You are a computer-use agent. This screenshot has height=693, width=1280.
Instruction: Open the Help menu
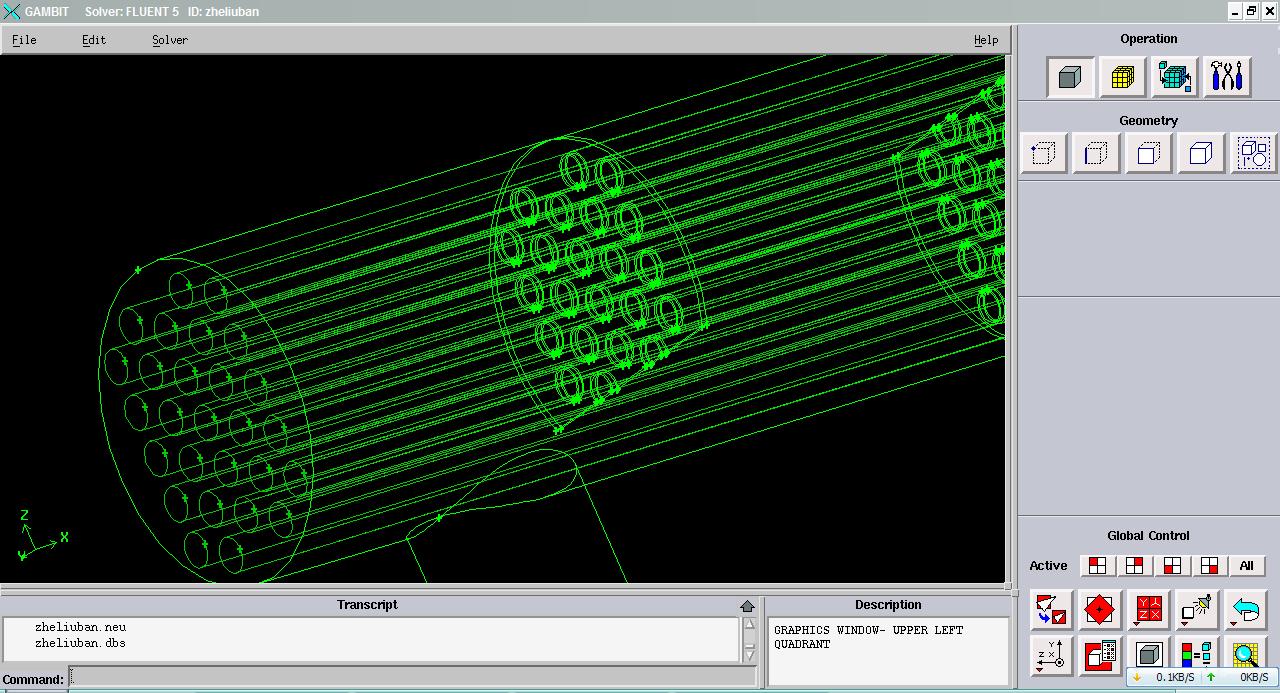coord(986,40)
